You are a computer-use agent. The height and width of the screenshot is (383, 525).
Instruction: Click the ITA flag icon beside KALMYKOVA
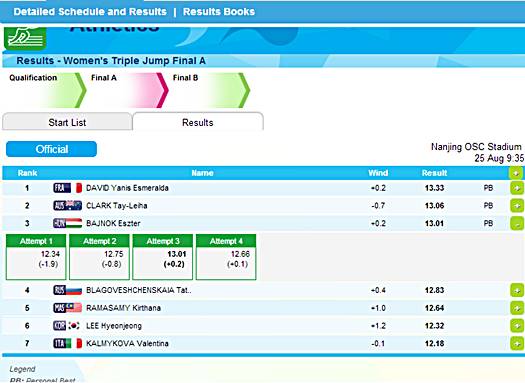pos(67,343)
